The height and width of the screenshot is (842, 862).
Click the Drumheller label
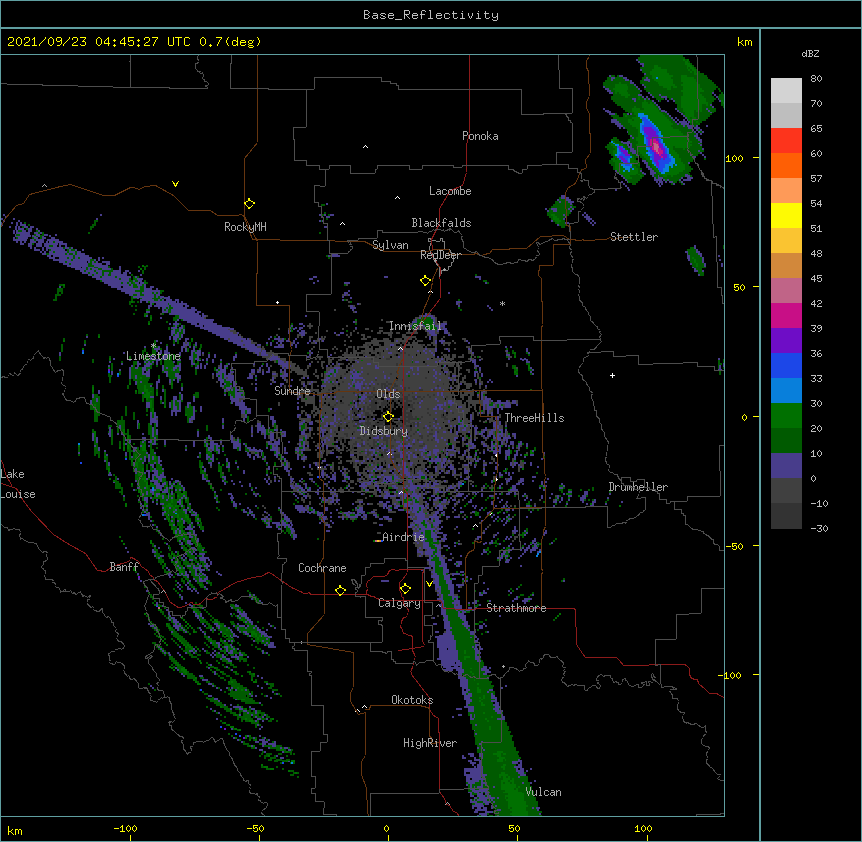click(x=638, y=487)
